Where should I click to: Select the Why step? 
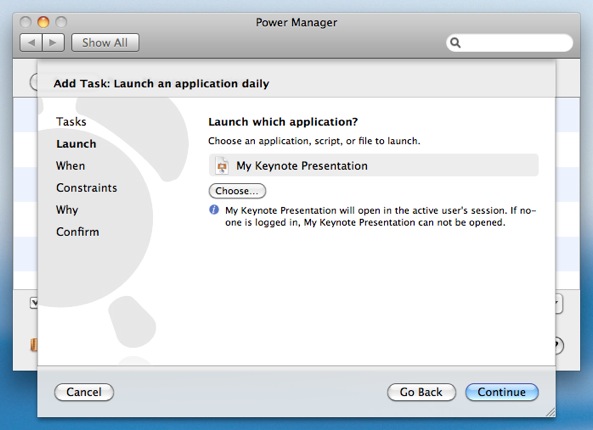(67, 210)
